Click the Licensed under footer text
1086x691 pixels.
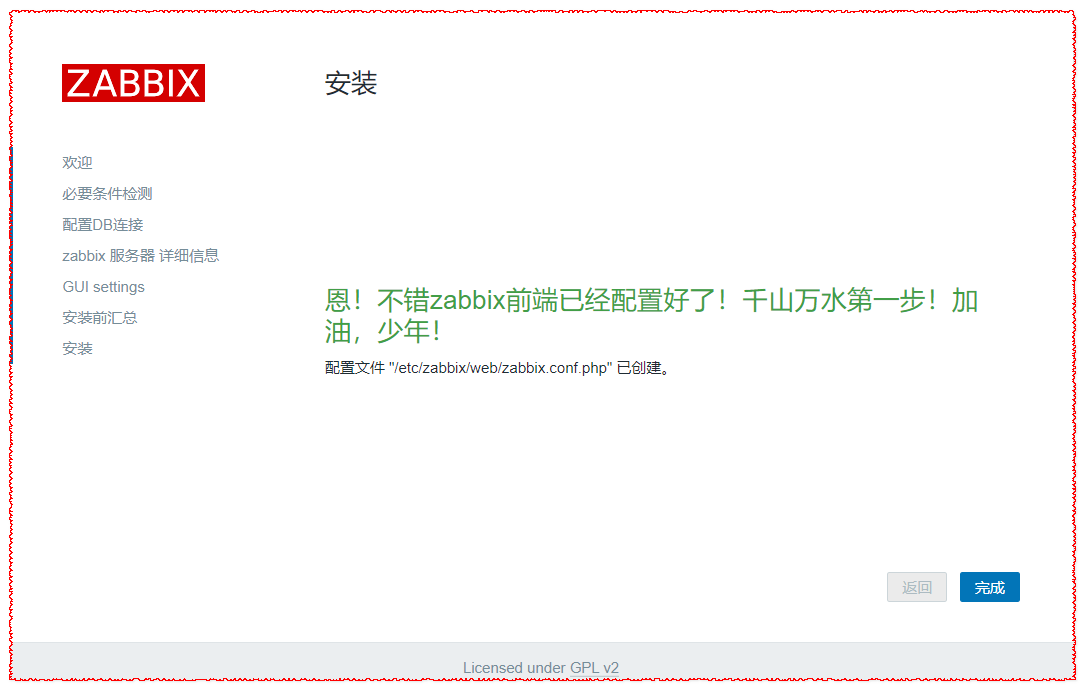click(x=514, y=668)
